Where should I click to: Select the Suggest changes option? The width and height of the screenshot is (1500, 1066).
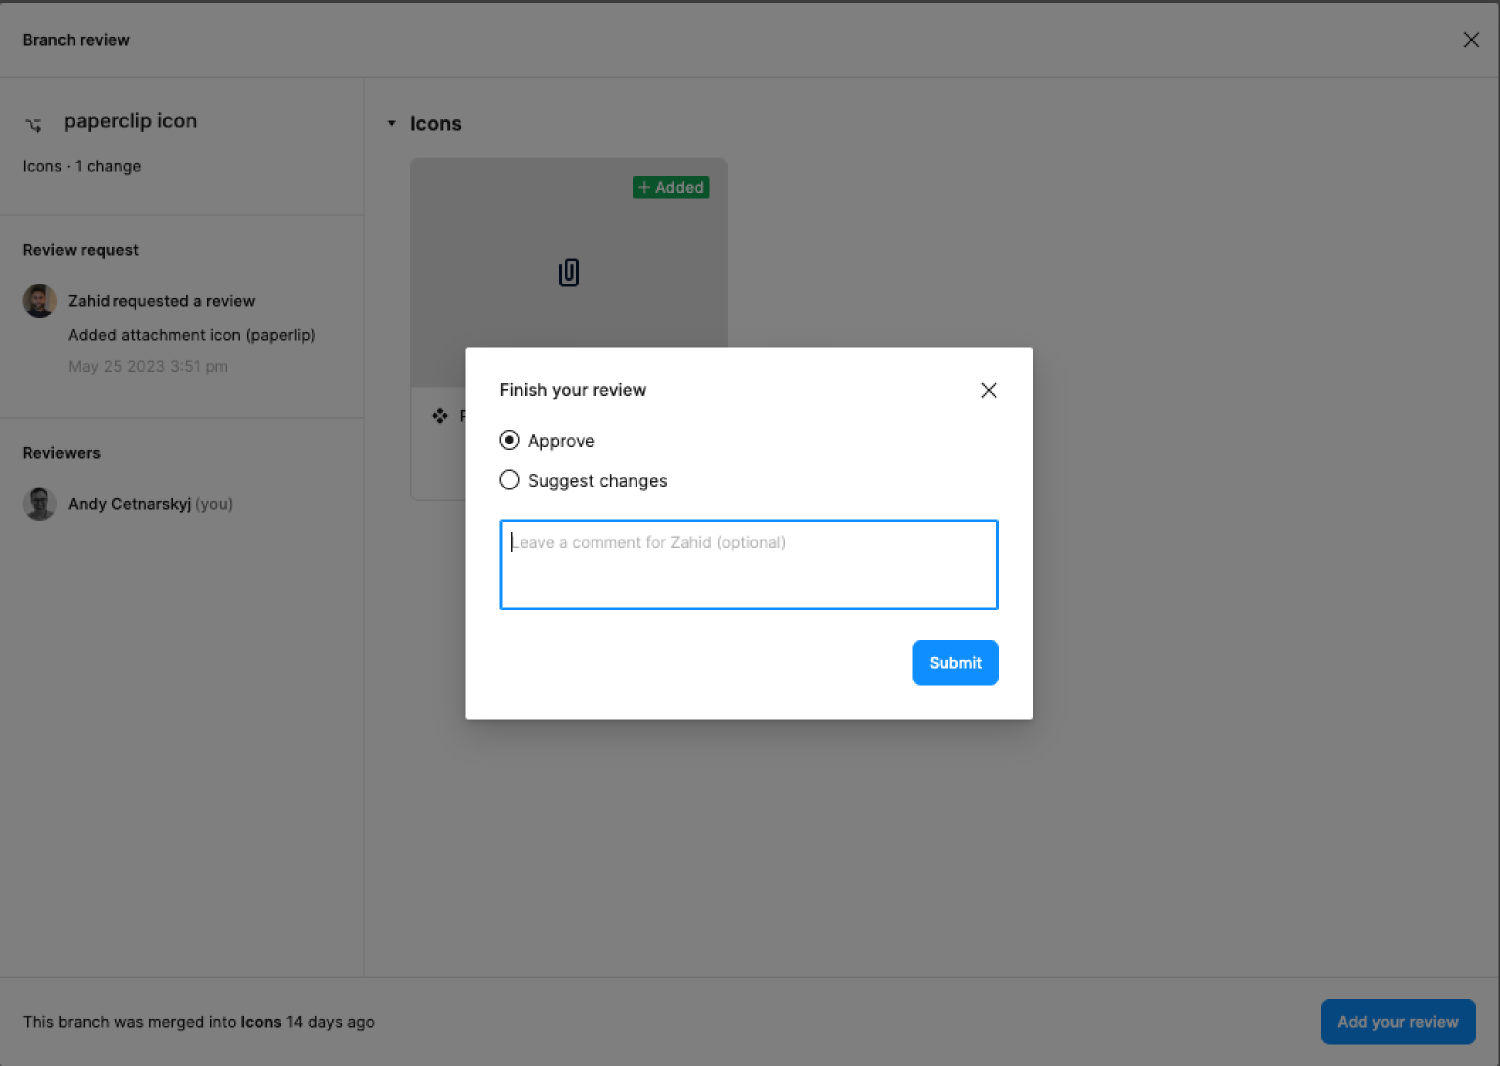pyautogui.click(x=509, y=480)
